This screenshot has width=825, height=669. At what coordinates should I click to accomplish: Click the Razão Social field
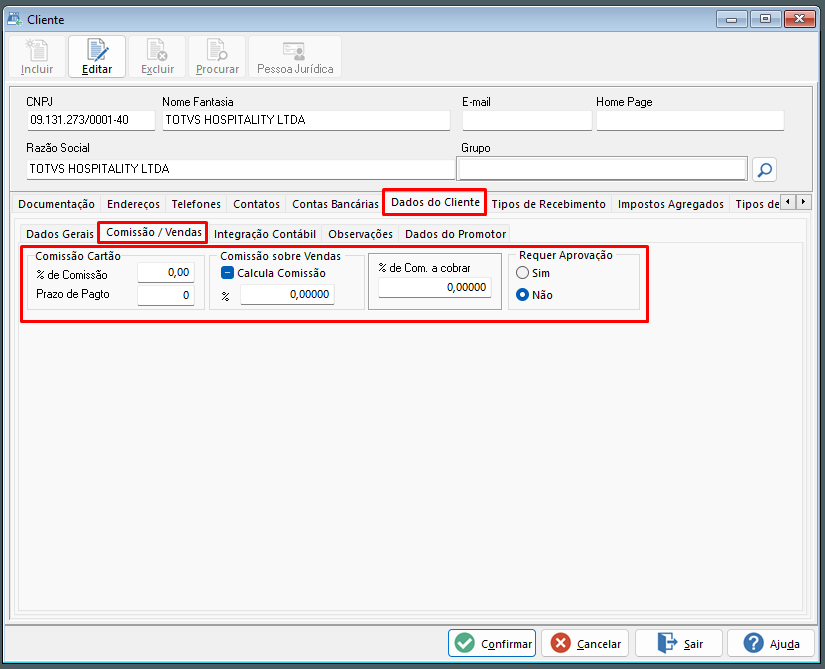point(240,169)
